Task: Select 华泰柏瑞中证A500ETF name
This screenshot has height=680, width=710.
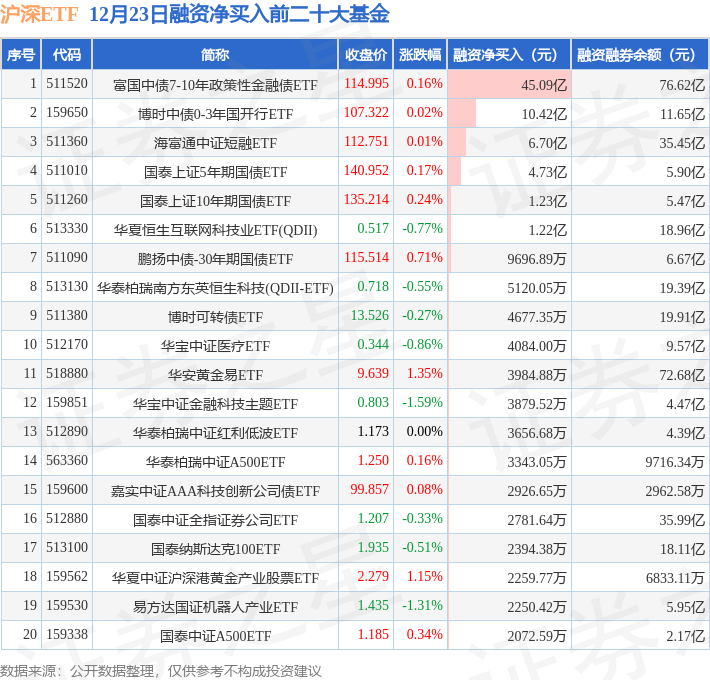Action: 215,462
